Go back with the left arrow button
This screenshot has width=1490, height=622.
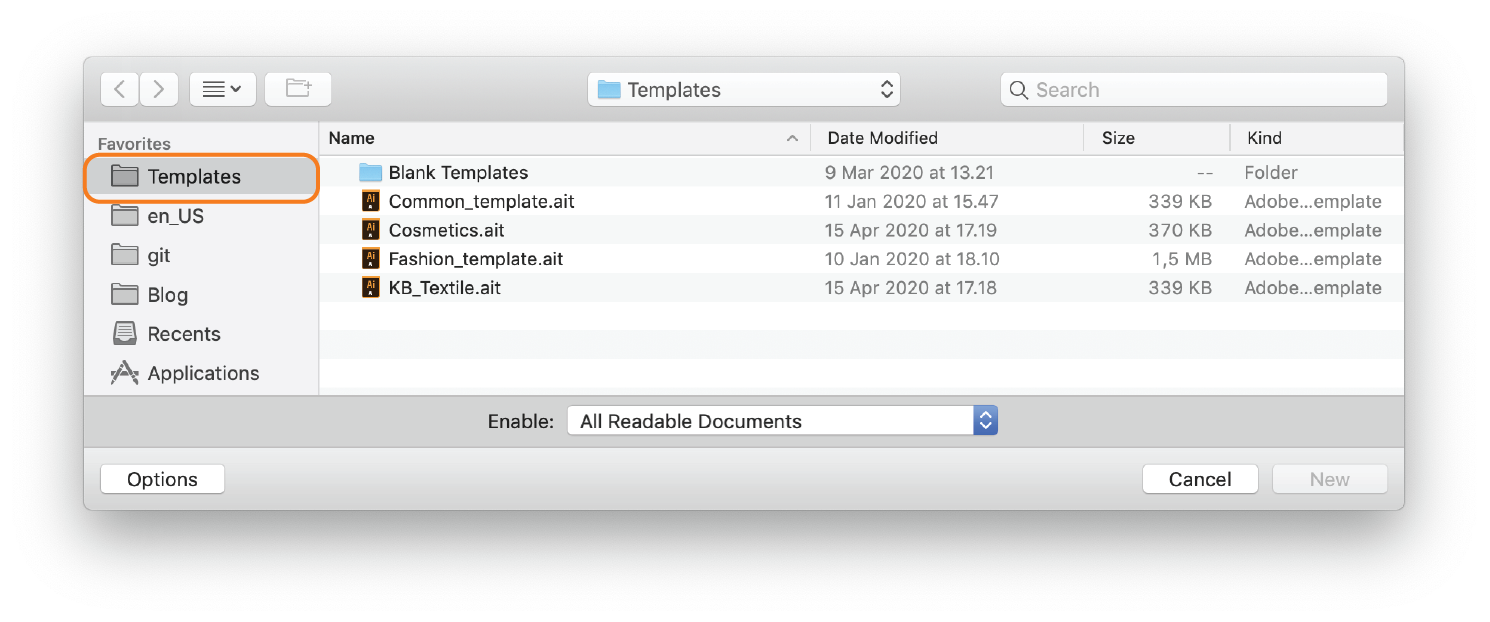pos(120,89)
